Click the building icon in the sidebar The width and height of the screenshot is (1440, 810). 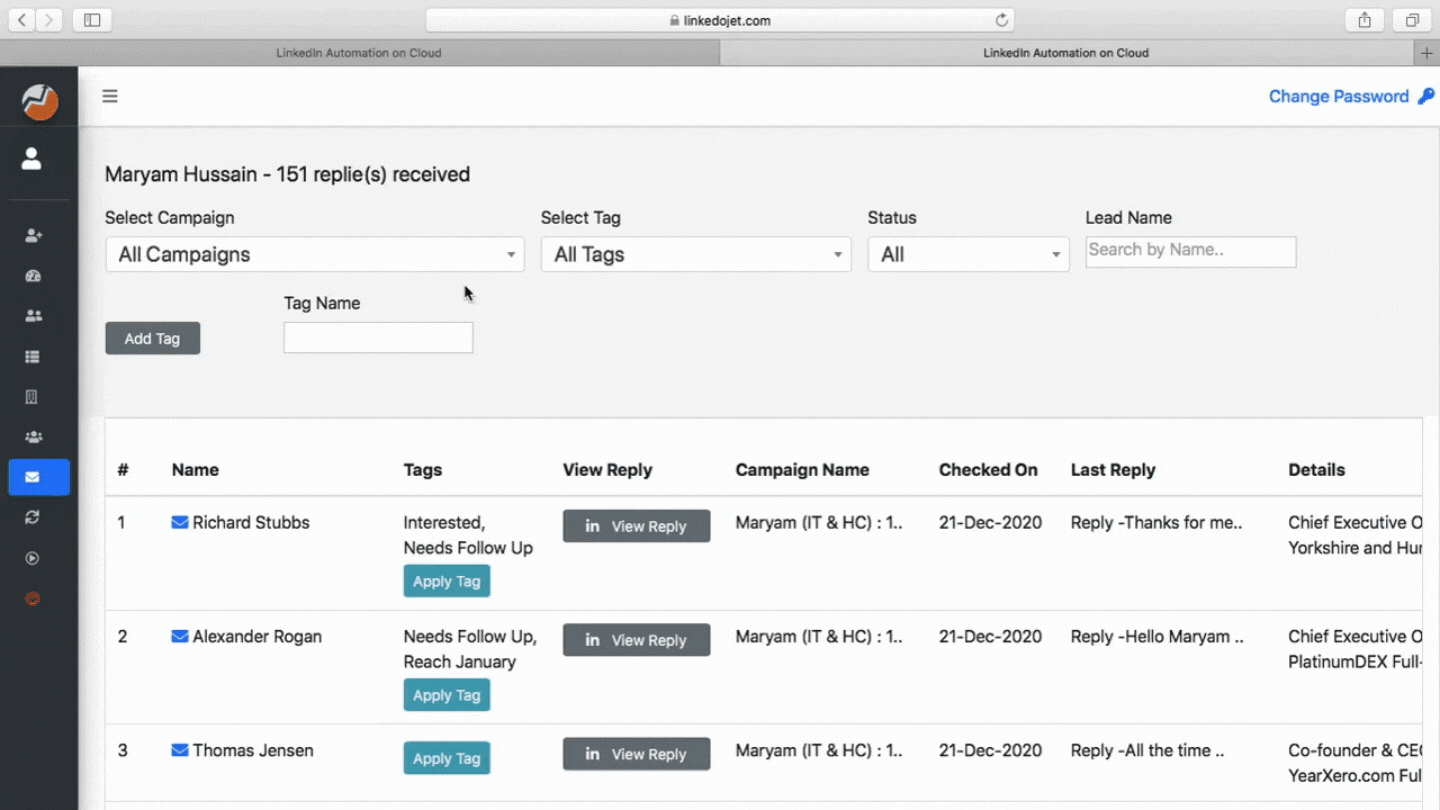tap(31, 397)
